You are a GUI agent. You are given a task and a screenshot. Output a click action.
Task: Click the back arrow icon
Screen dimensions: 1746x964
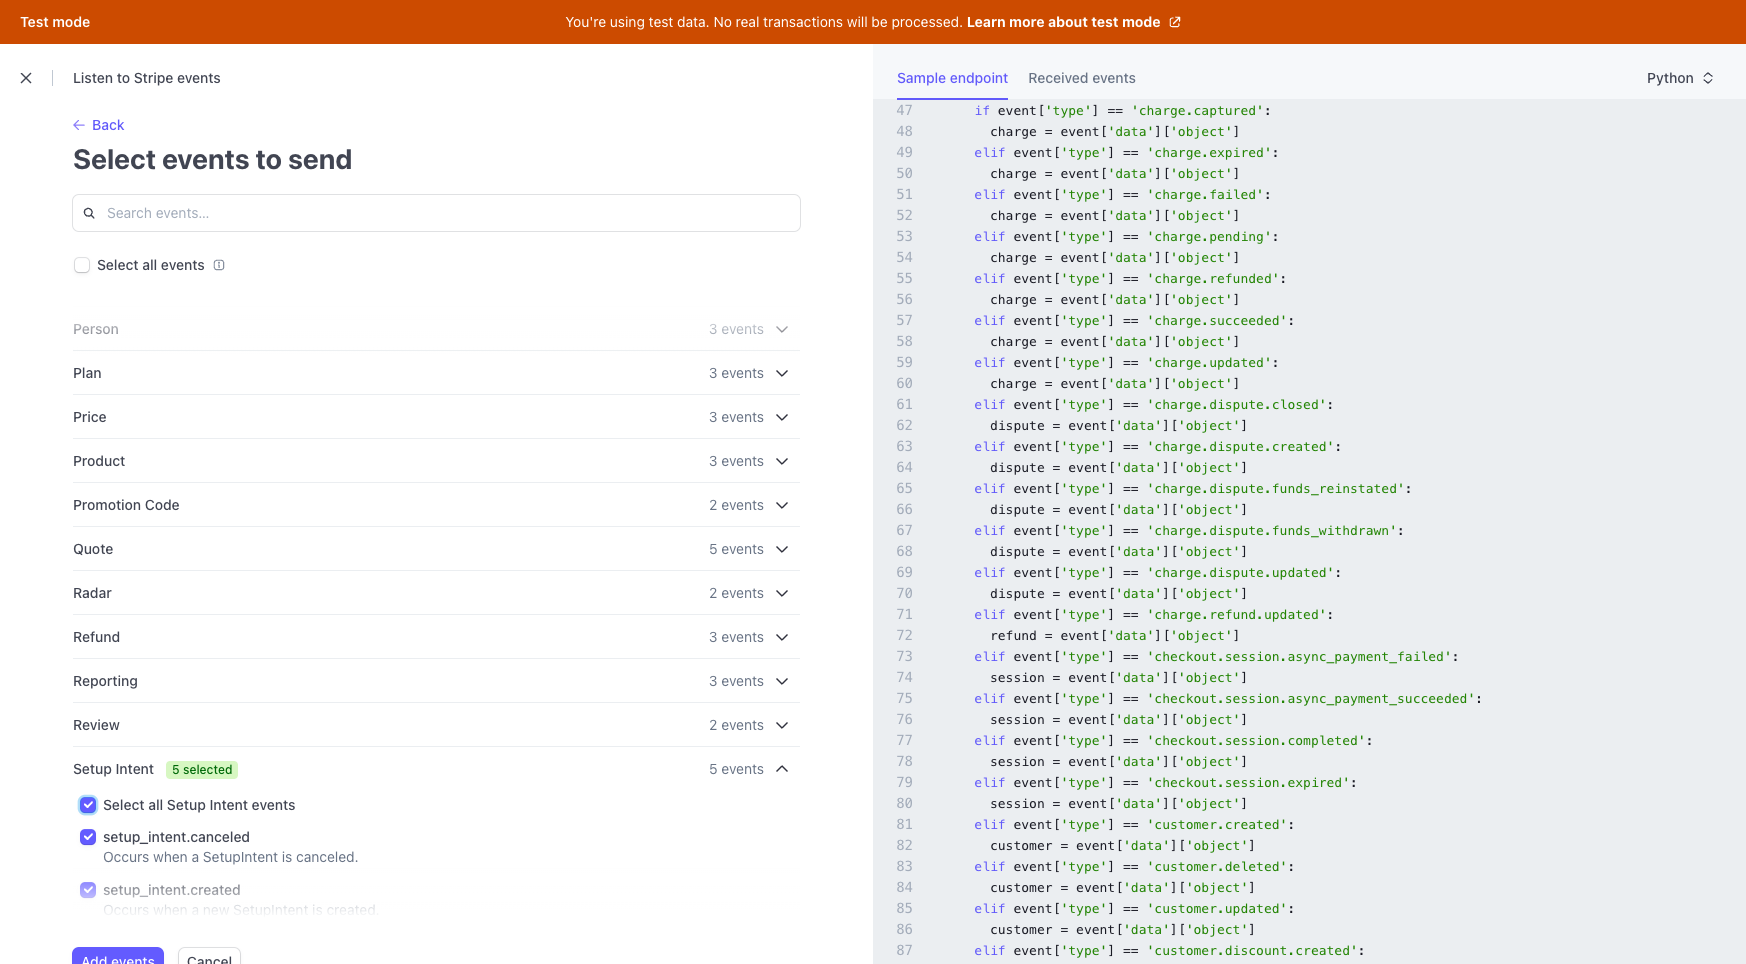(79, 125)
